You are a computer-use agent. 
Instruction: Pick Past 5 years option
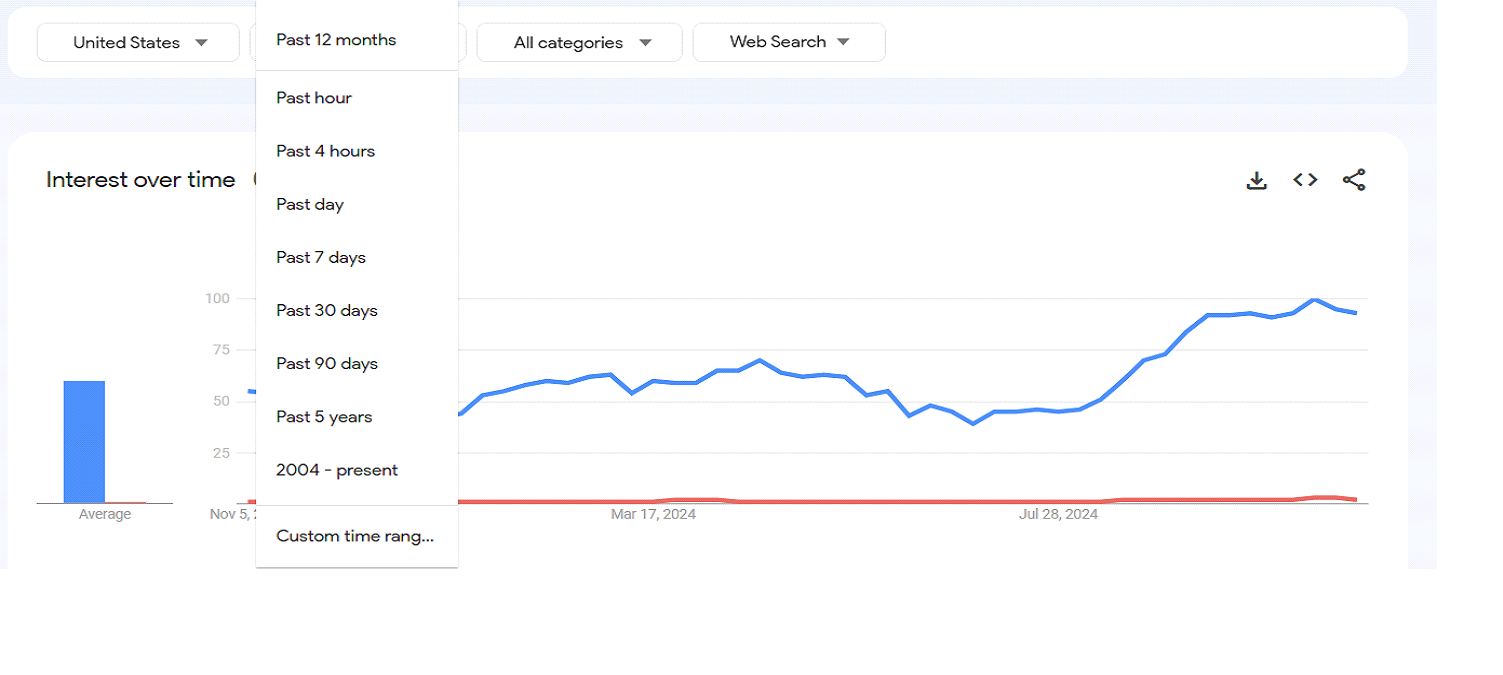[x=324, y=416]
